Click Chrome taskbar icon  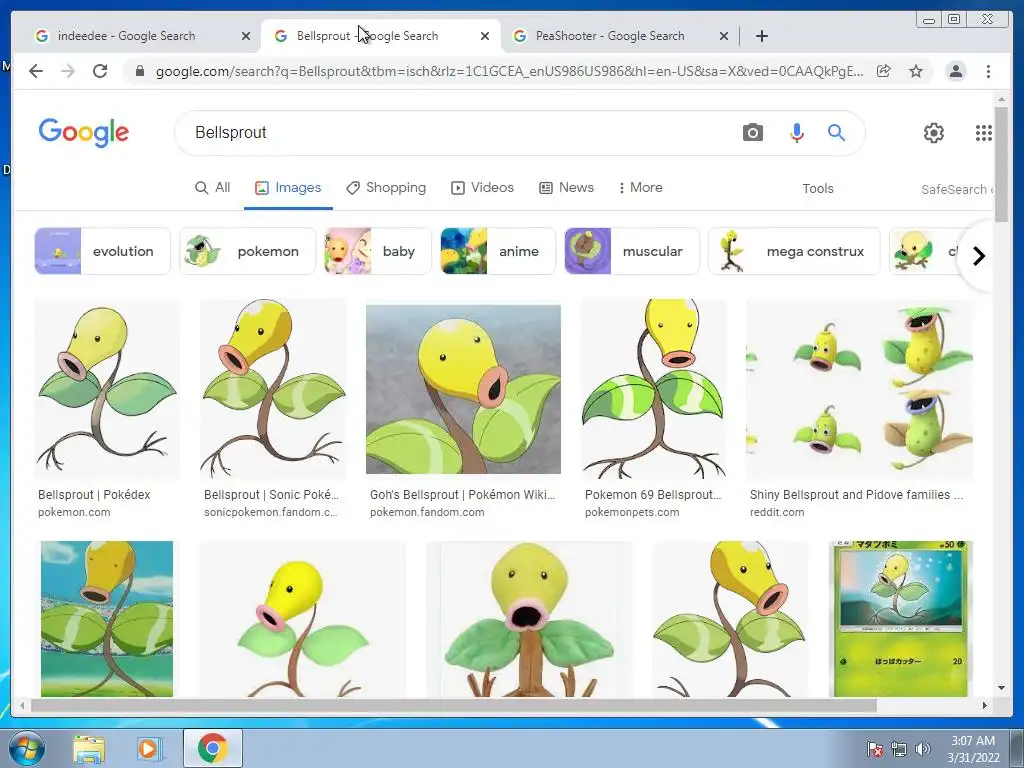[x=212, y=748]
